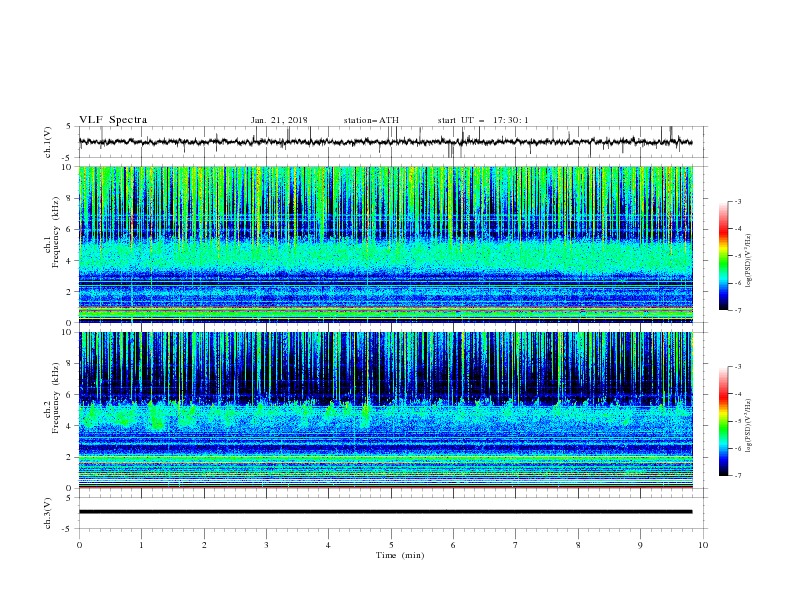
Task: Click the ch.3(V) black signal trace
Action: point(386,512)
